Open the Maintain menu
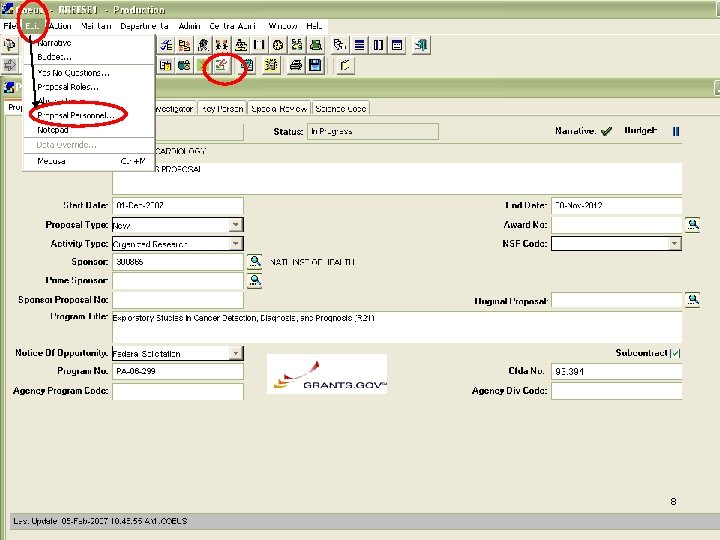 coord(96,26)
